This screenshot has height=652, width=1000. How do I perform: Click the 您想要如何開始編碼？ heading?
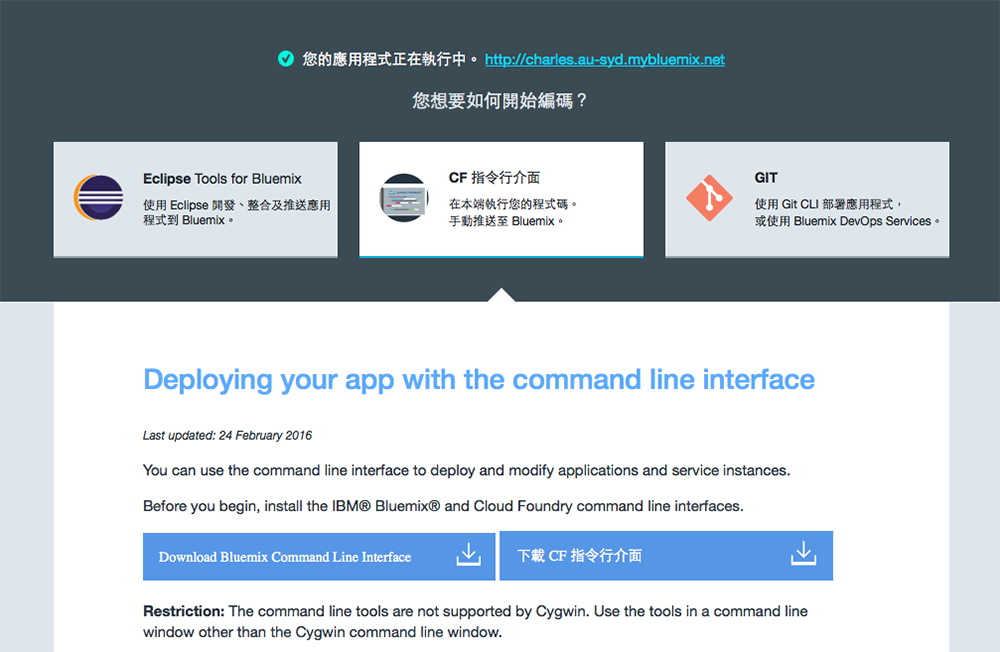click(500, 101)
